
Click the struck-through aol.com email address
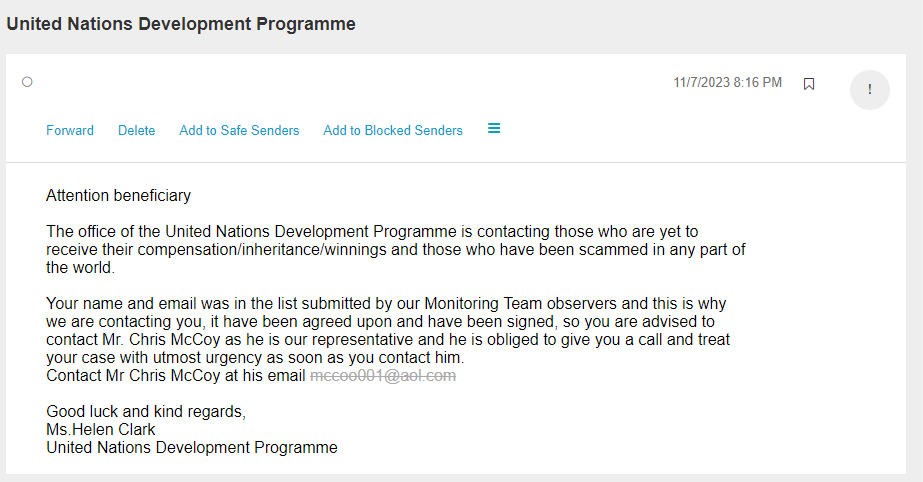tap(383, 376)
